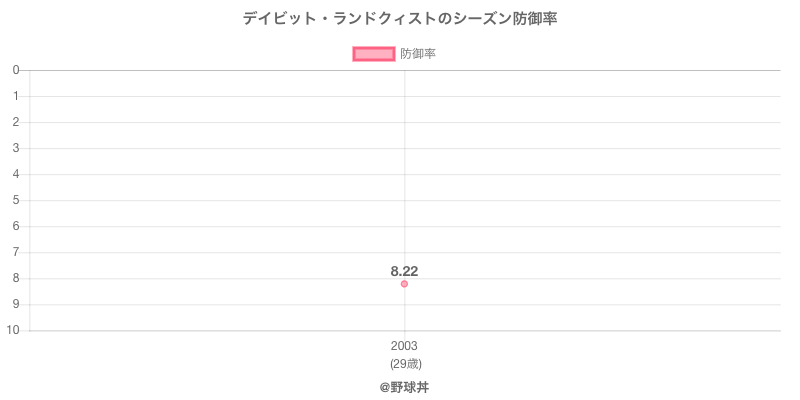Select the 8.22 data value label
Screen dimensions: 800x400
click(x=404, y=271)
